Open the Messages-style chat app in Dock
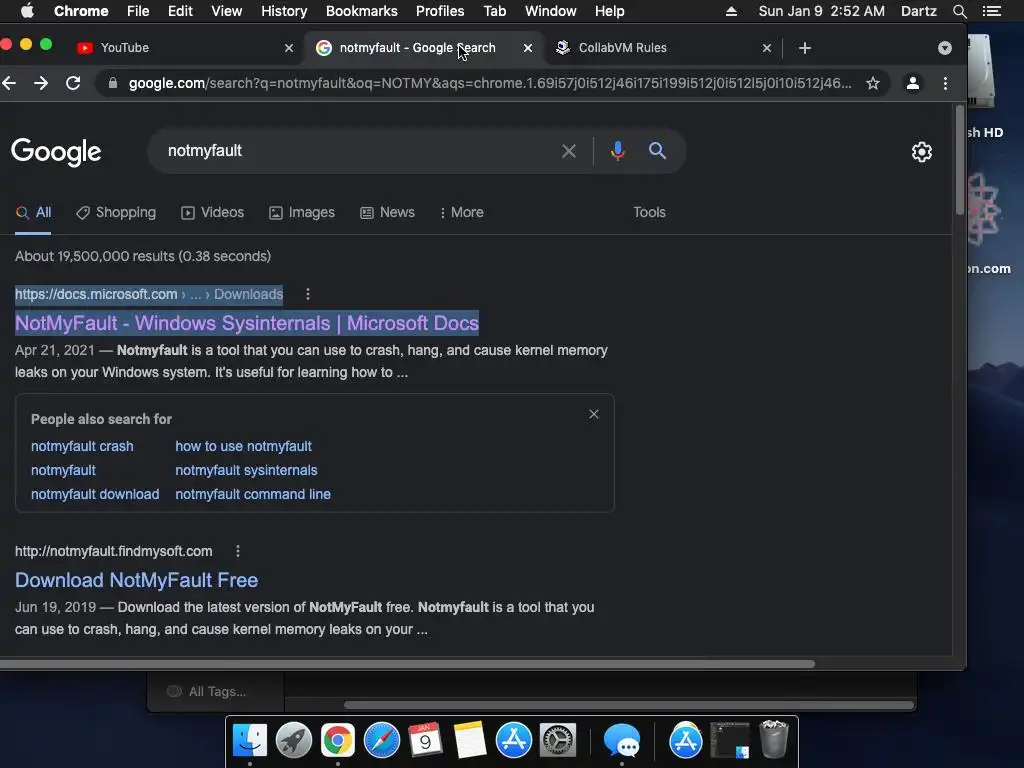This screenshot has width=1024, height=768. pos(621,741)
